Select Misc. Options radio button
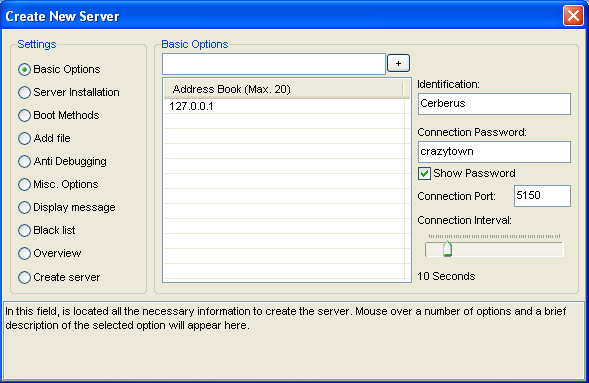 24,184
